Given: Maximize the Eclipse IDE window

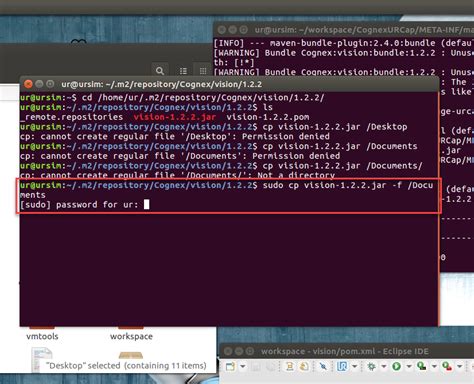Looking at the screenshot, I should tap(250, 351).
